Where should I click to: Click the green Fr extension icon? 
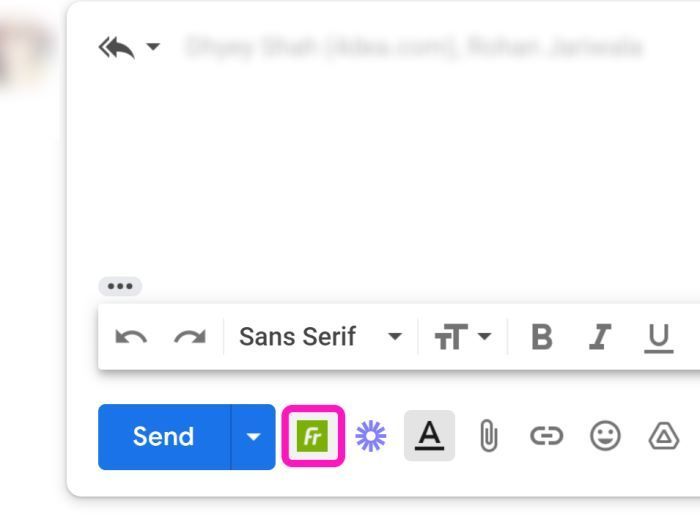tap(312, 435)
